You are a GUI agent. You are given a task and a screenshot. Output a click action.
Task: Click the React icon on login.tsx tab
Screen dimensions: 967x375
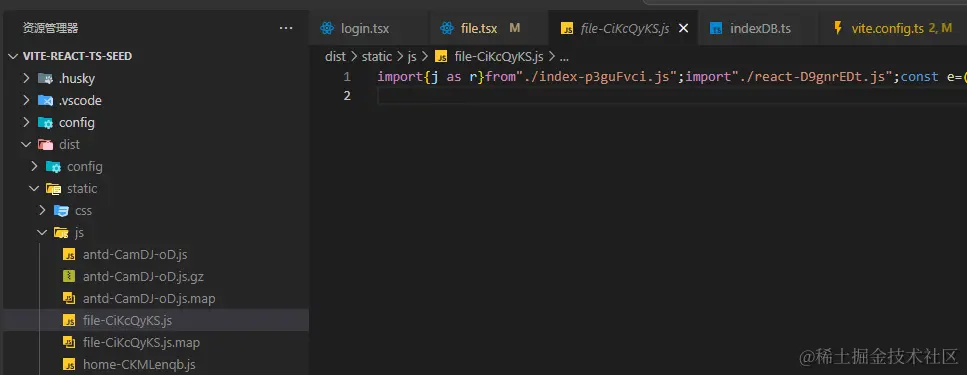(x=327, y=28)
